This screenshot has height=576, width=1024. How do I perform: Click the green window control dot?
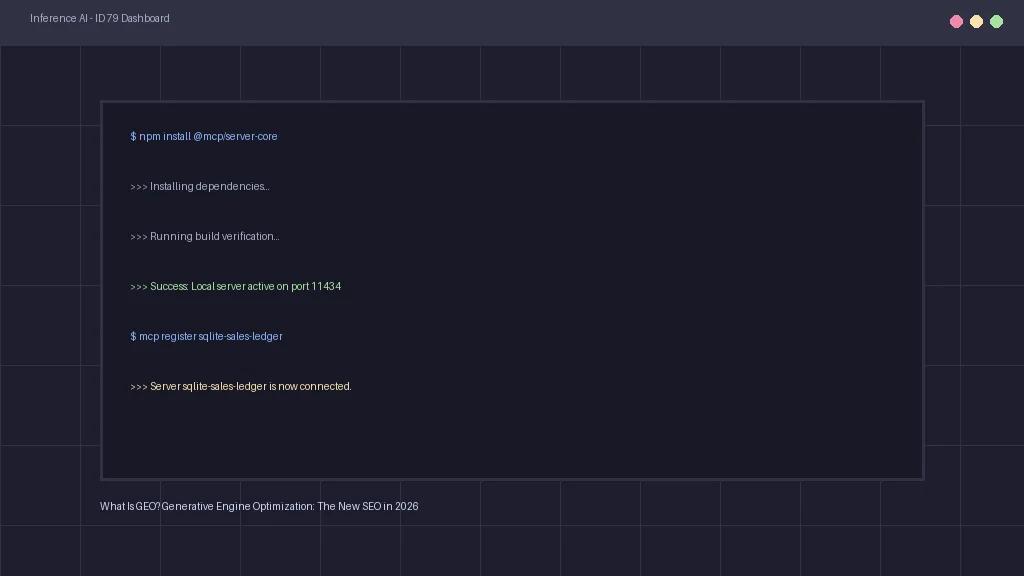(997, 22)
